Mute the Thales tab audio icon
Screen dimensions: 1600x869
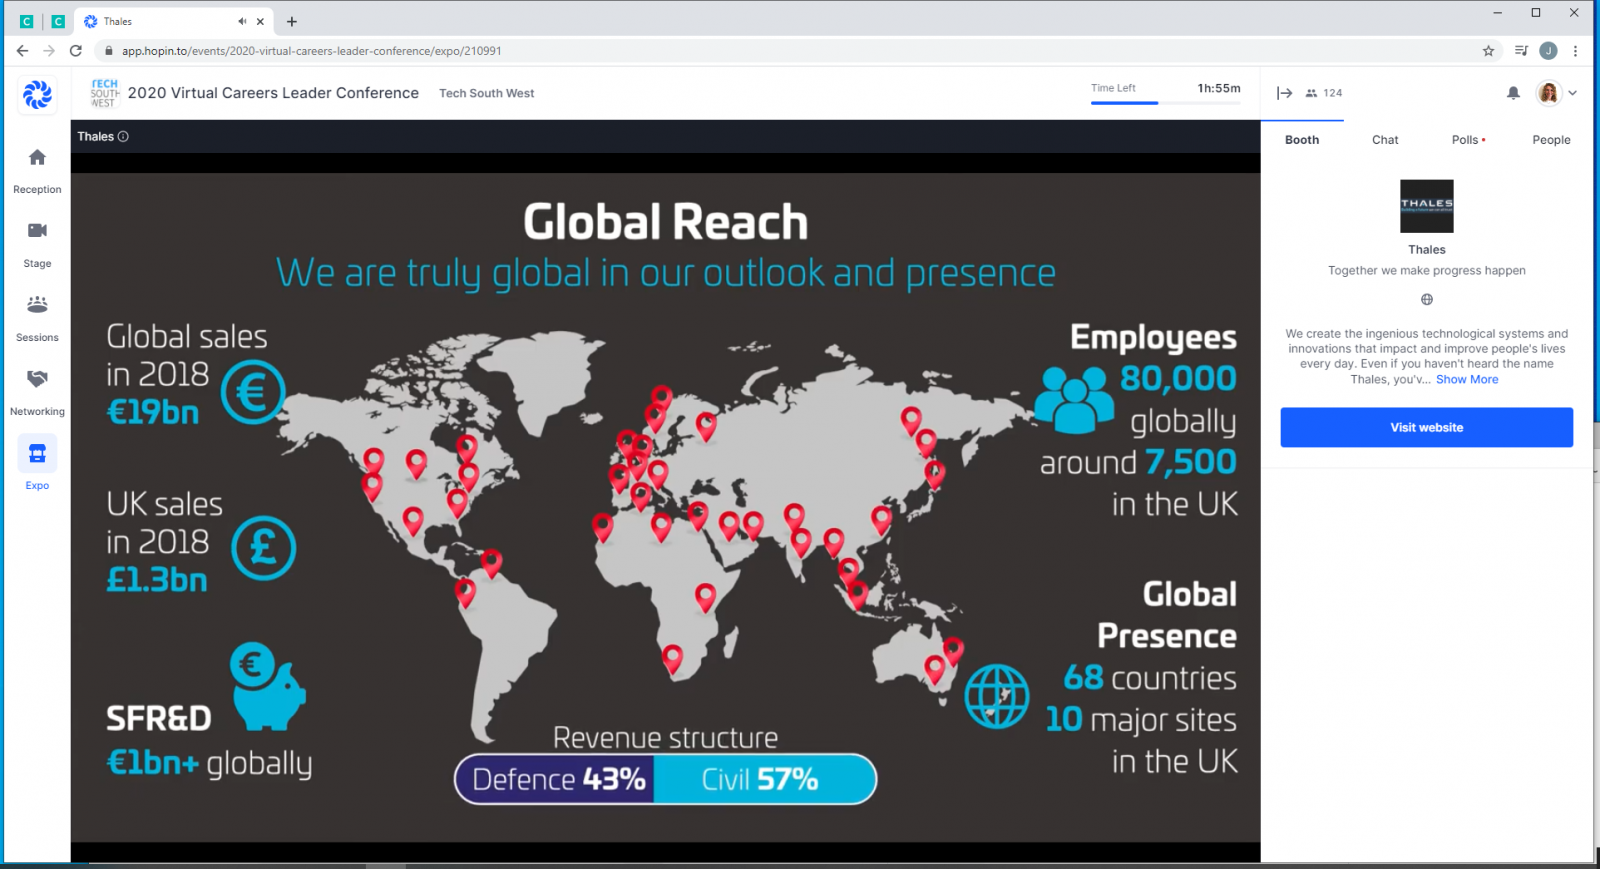[x=242, y=21]
